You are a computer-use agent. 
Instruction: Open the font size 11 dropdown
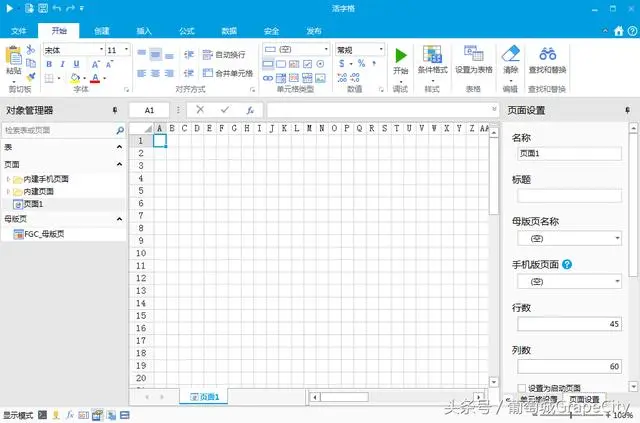pos(126,49)
